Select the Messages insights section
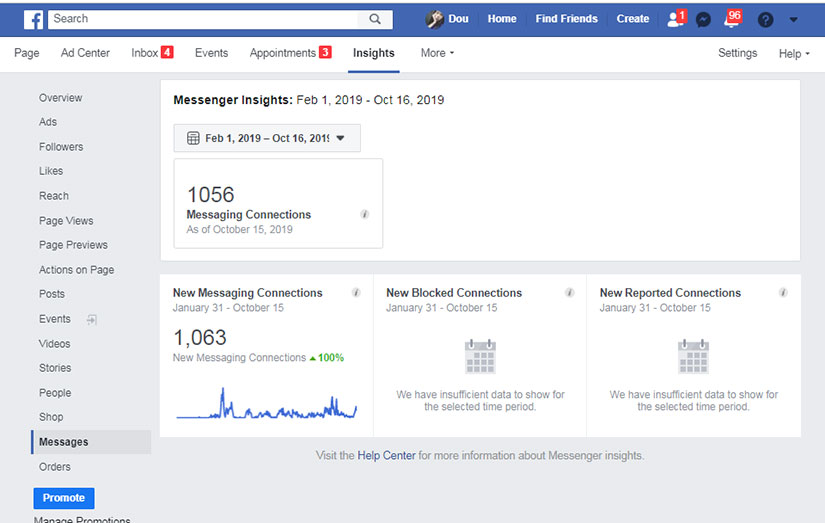 click(x=91, y=442)
